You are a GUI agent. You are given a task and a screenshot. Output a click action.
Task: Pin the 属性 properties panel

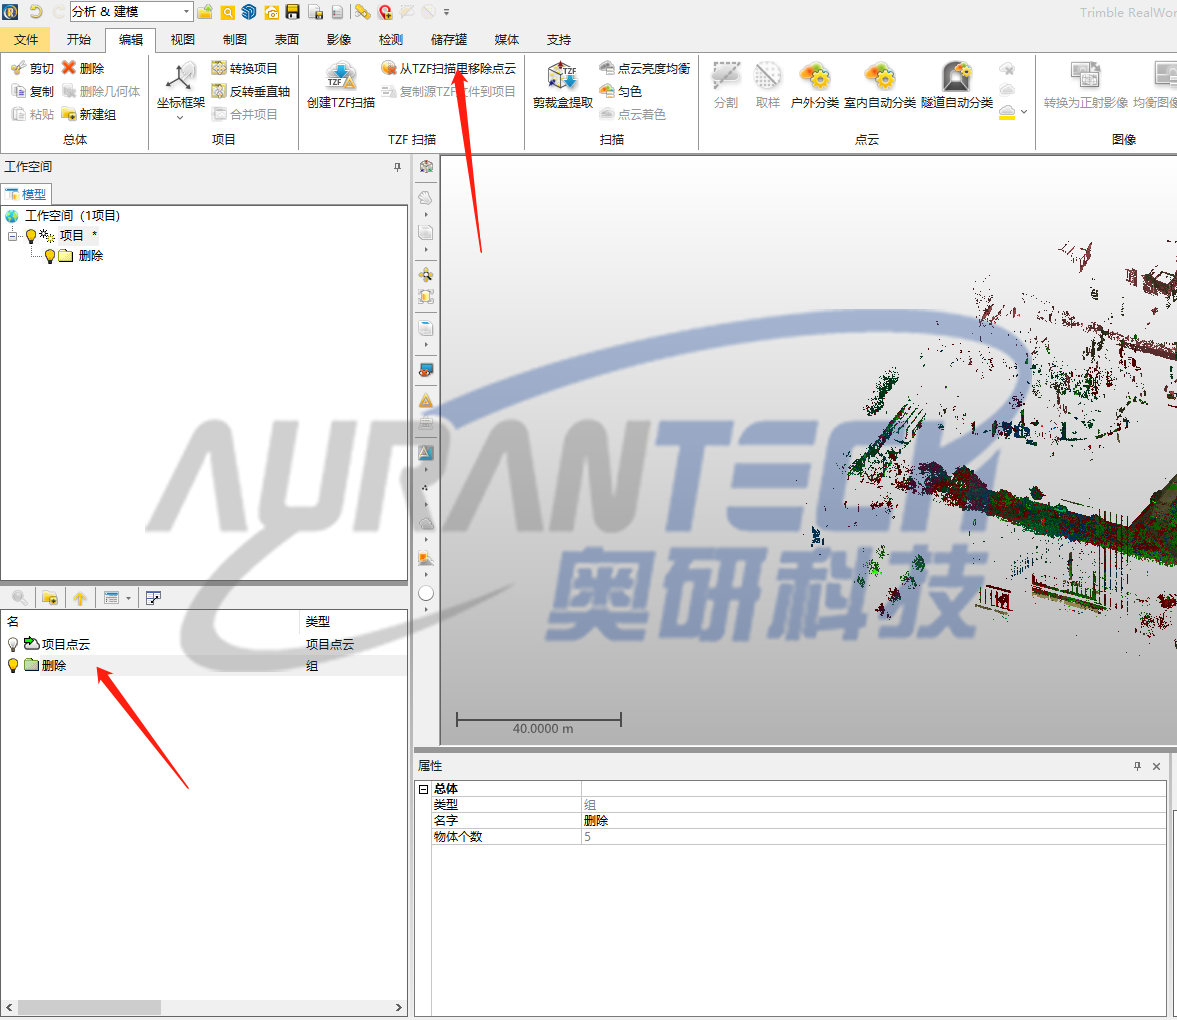click(x=1137, y=766)
